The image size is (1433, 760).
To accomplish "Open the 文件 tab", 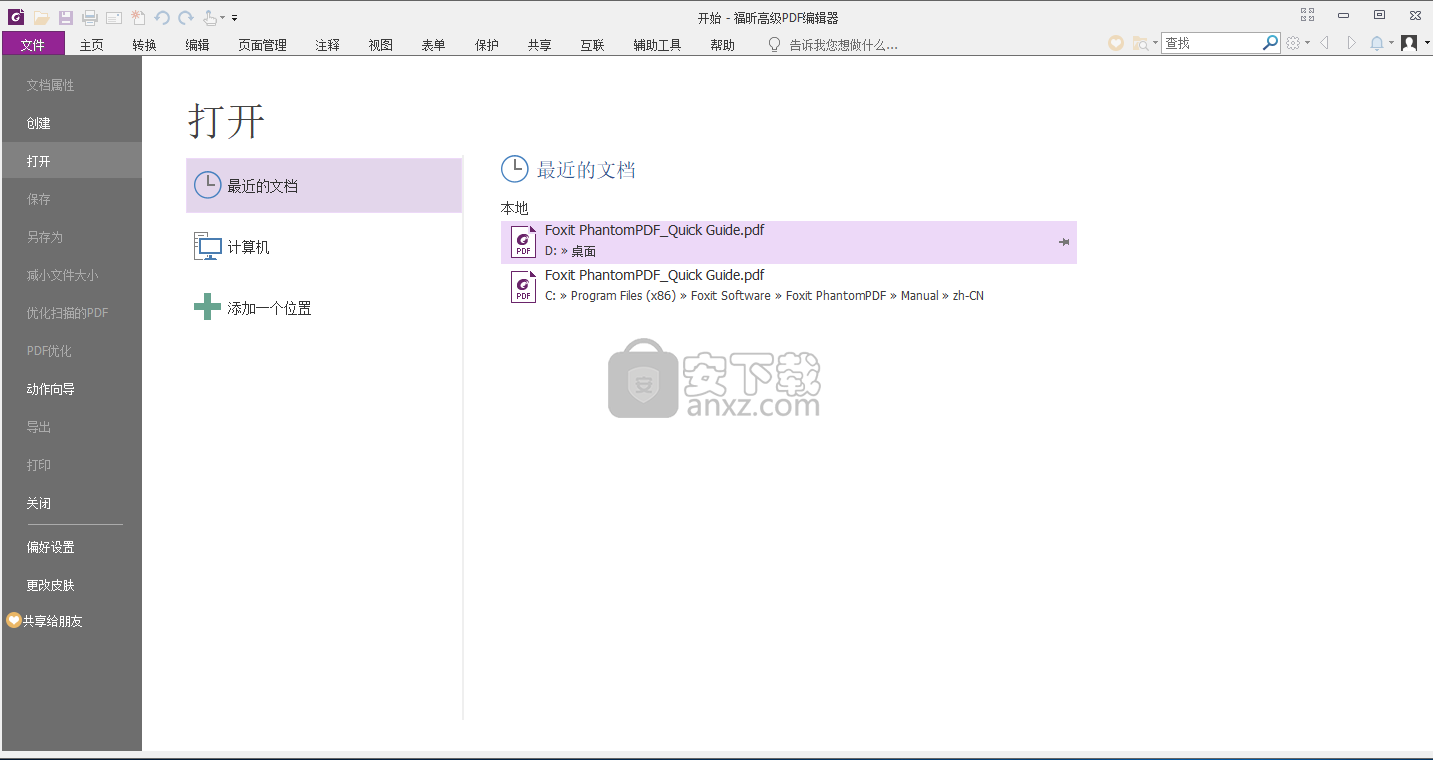I will pos(33,44).
